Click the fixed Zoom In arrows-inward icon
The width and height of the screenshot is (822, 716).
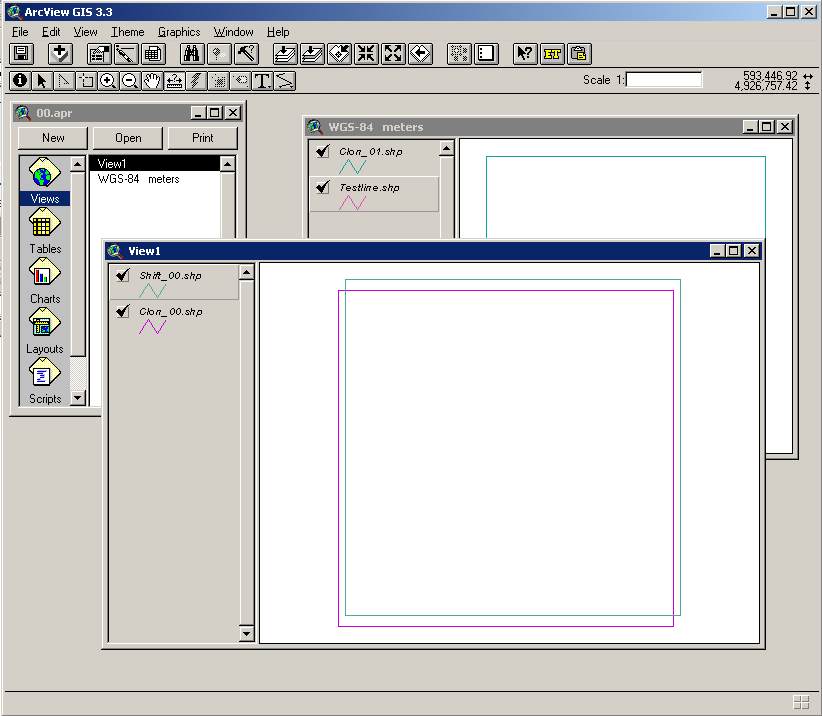pos(366,53)
